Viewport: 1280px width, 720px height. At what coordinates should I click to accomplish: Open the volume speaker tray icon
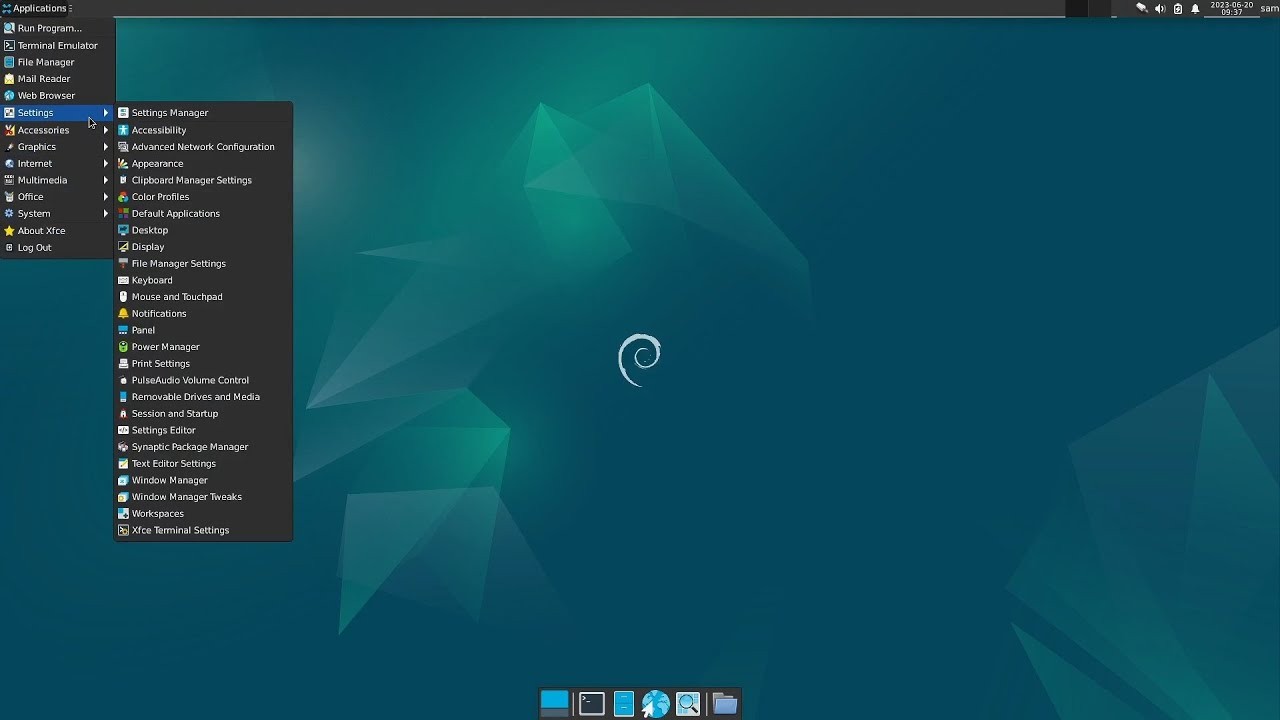[x=1160, y=8]
